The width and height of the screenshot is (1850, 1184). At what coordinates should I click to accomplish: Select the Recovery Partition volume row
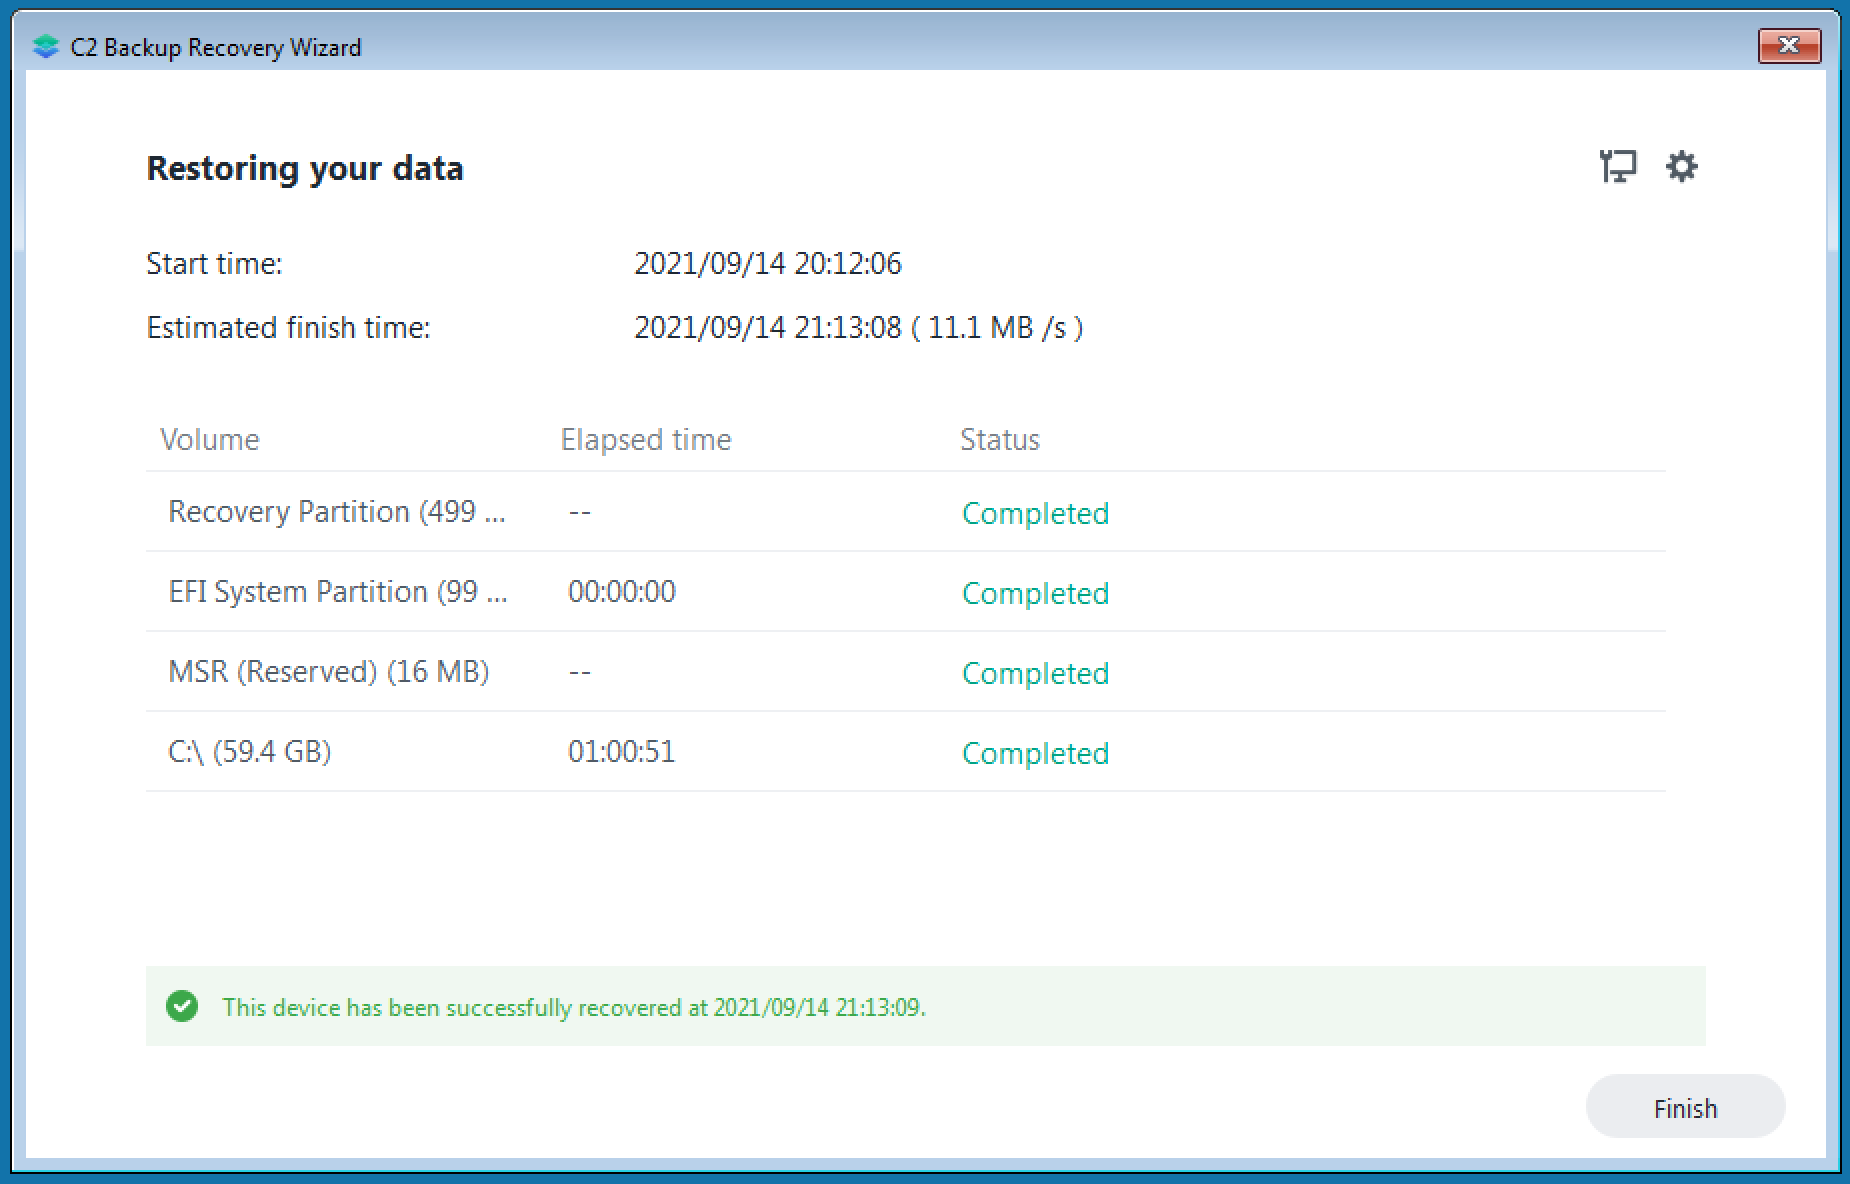point(906,512)
